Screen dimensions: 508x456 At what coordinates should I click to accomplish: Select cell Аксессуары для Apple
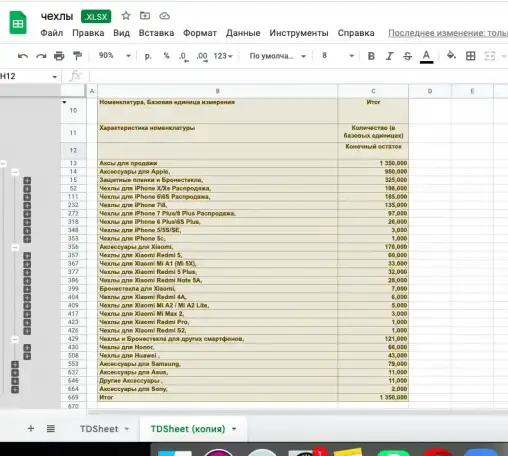[217, 171]
